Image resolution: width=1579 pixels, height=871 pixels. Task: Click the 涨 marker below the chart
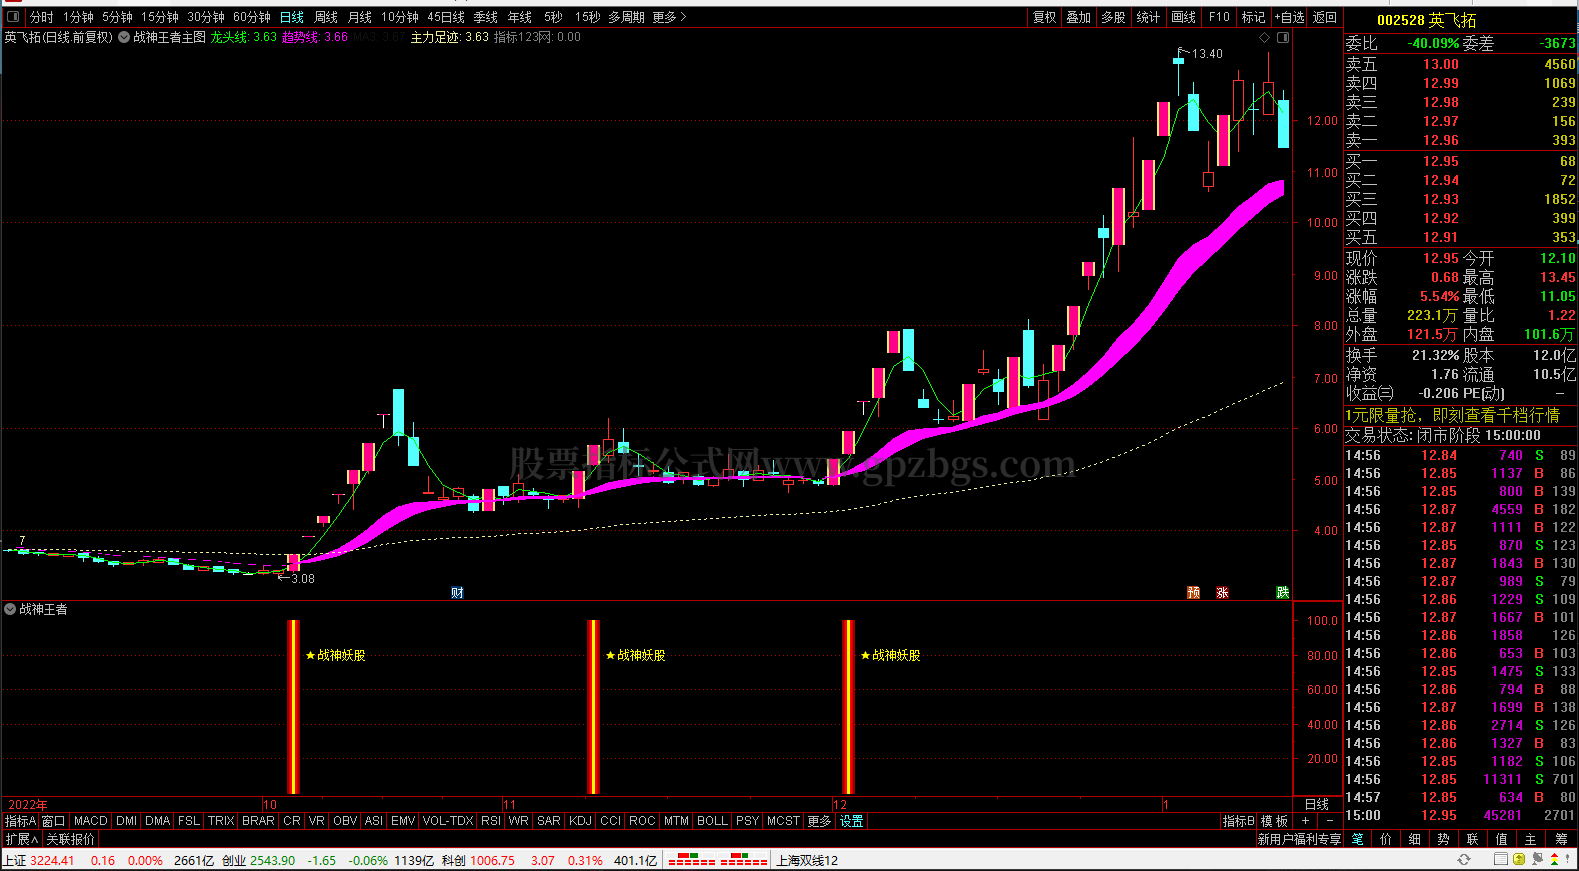[x=1222, y=593]
